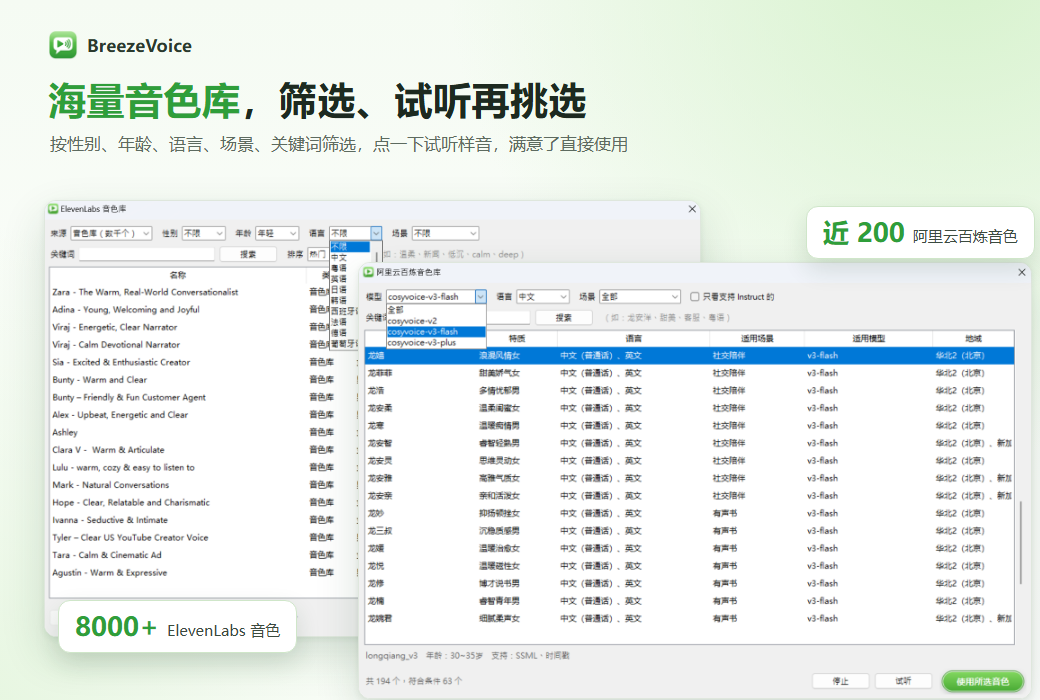Click vertical scrollbar of 阿里云 voice table

click(1020, 544)
